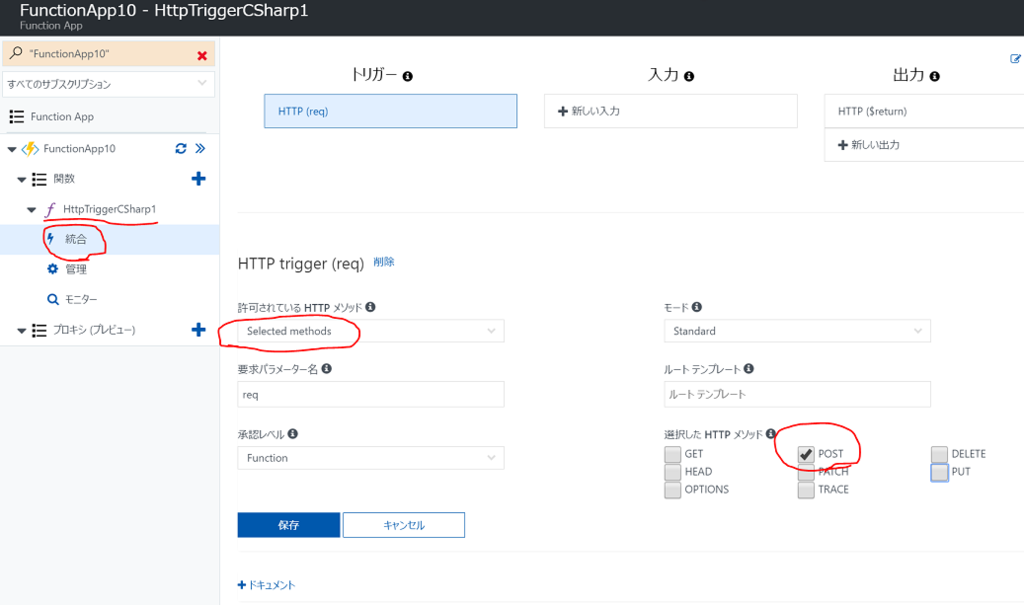1024x605 pixels.
Task: Click the double chevron beside FunctionApp10
Action: point(200,148)
